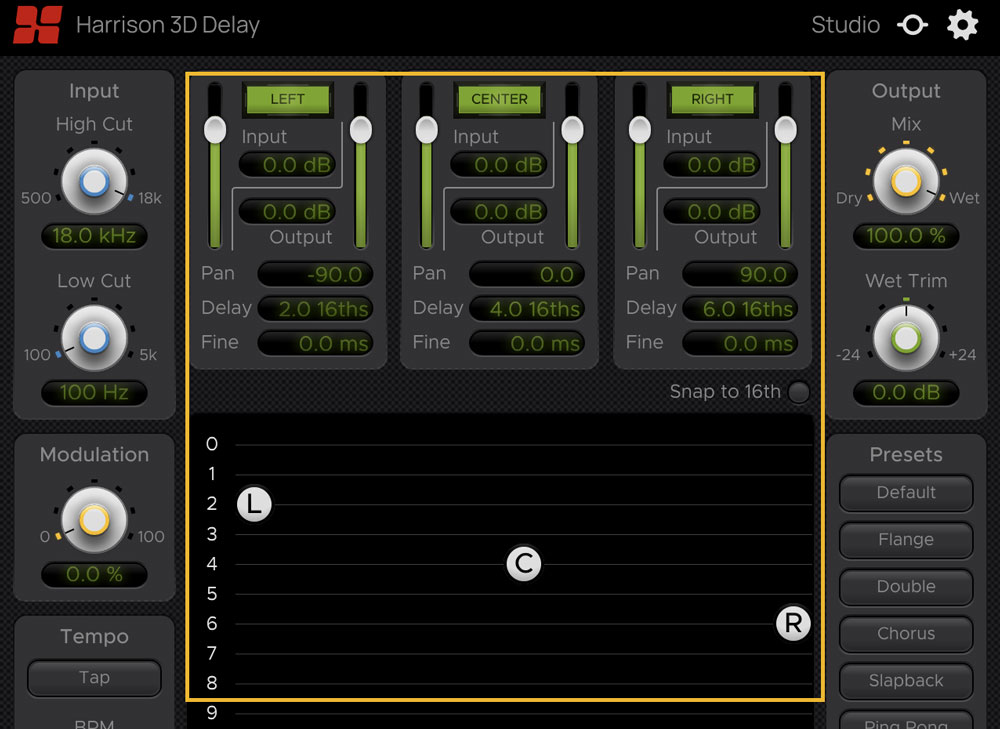Click the High Cut knob

(94, 182)
